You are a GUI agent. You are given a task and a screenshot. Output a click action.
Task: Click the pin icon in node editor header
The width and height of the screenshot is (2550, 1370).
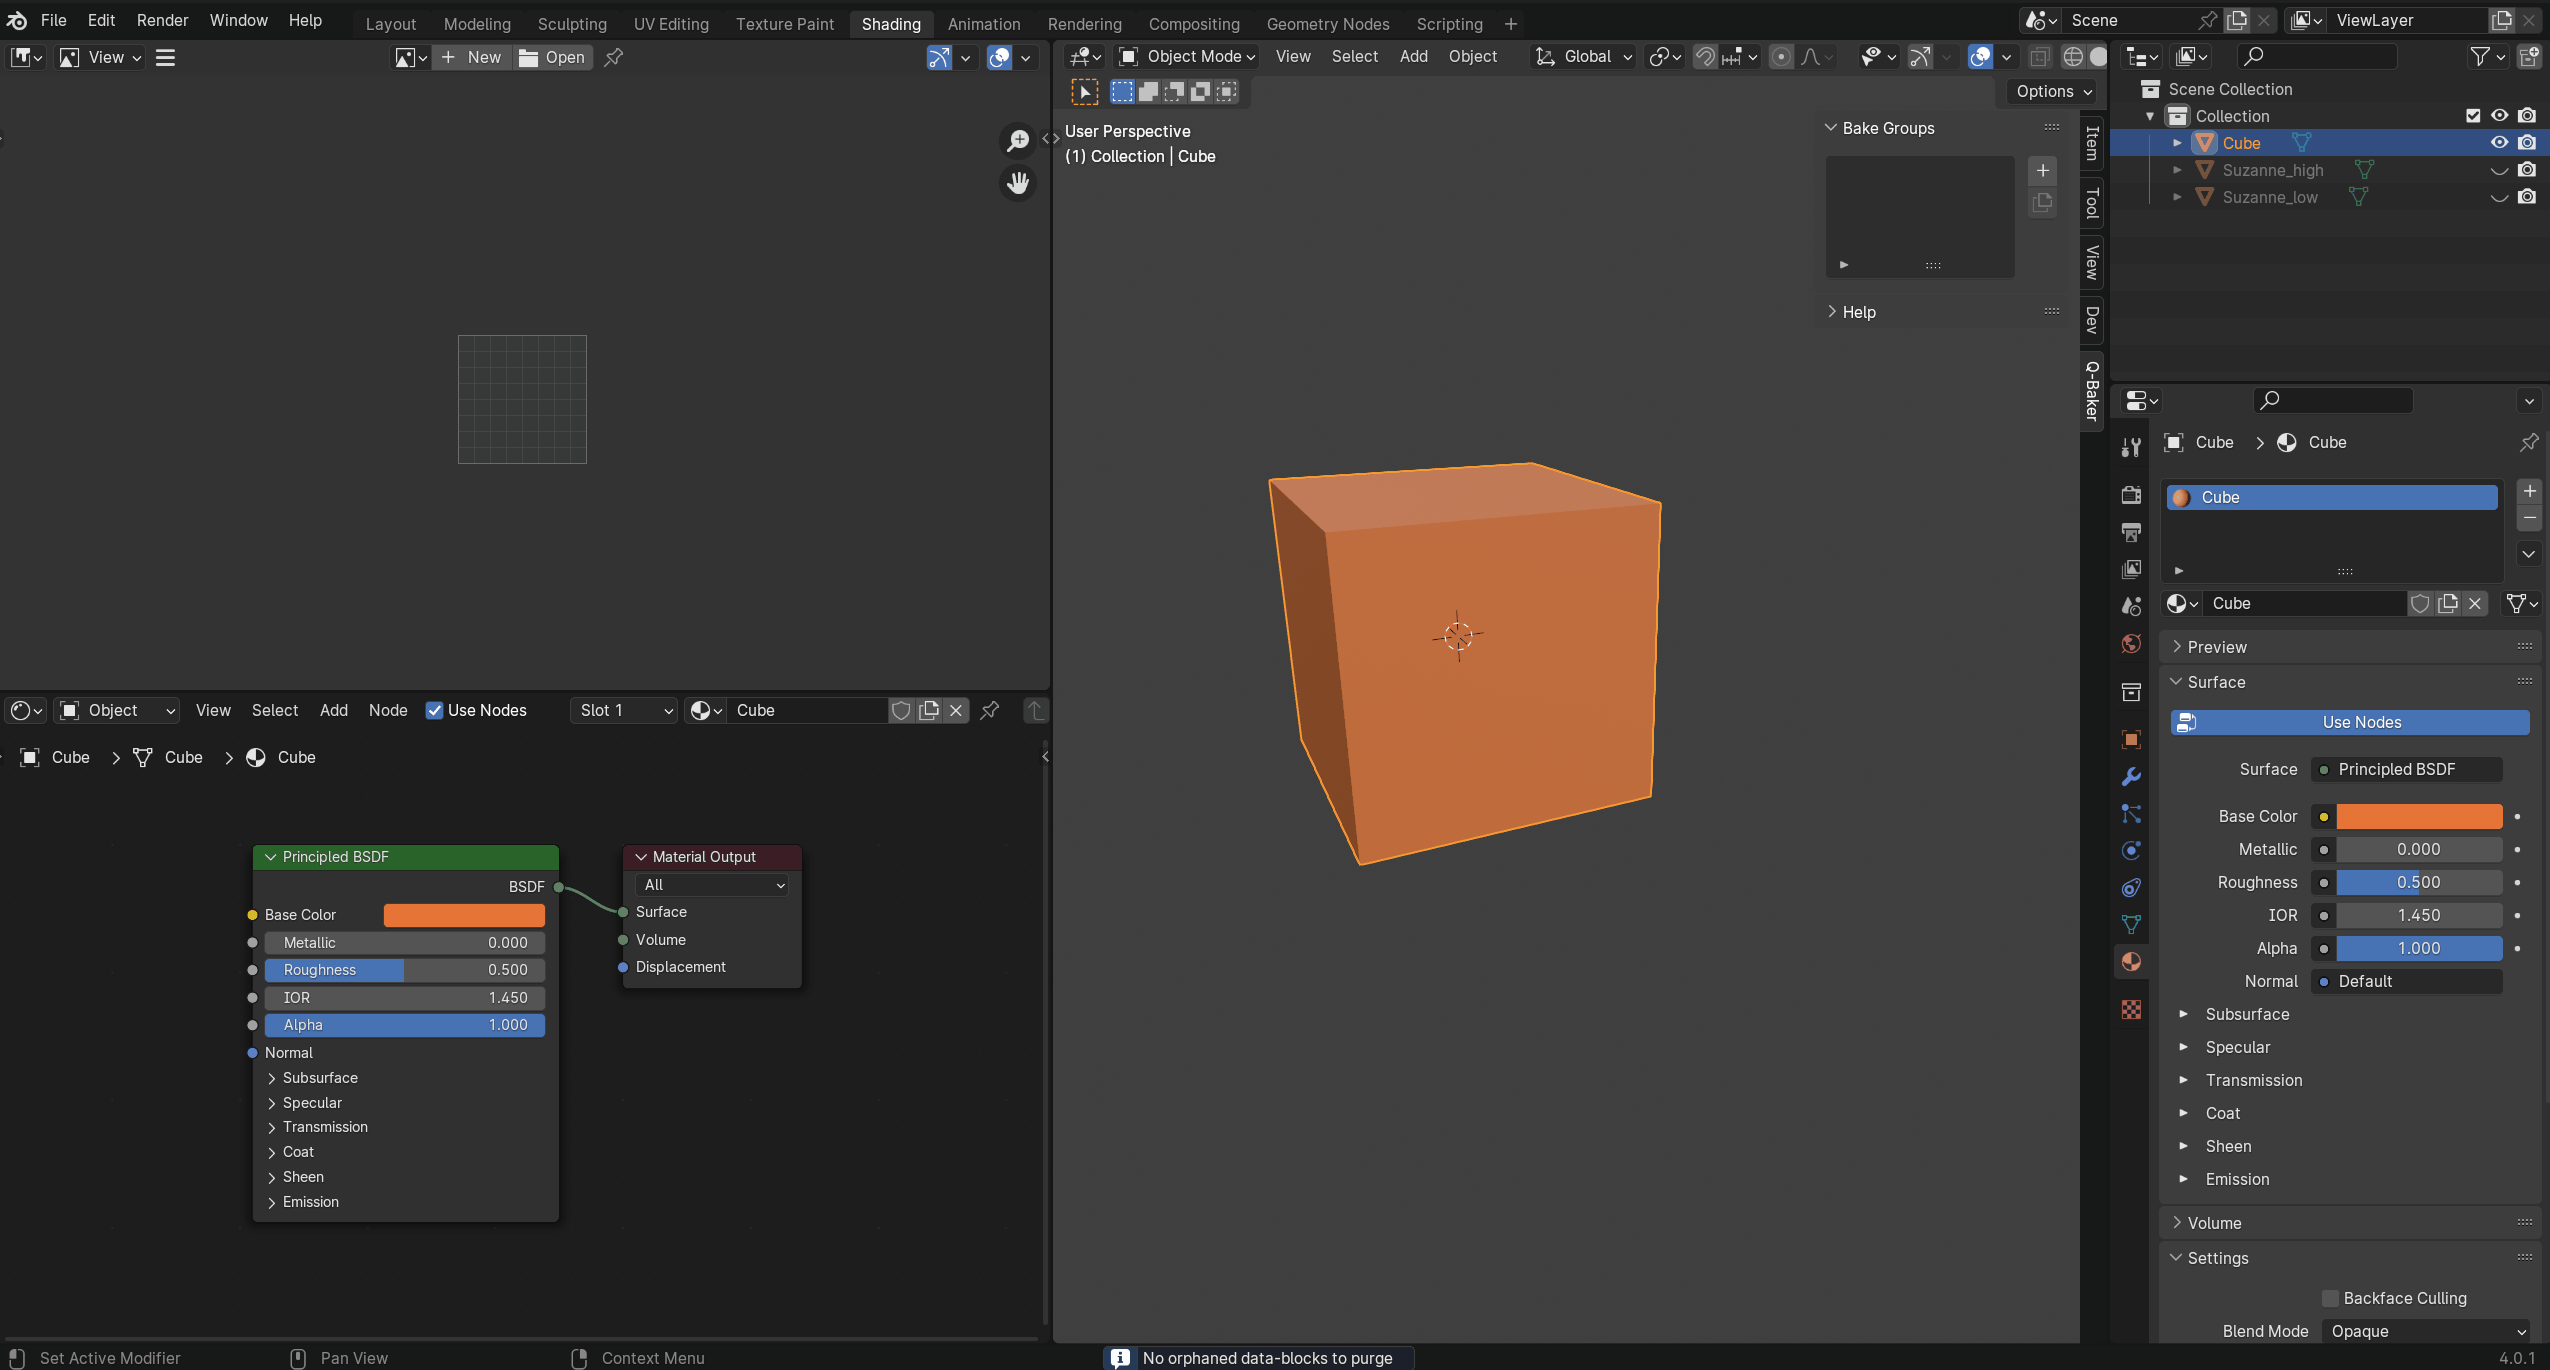tap(990, 710)
